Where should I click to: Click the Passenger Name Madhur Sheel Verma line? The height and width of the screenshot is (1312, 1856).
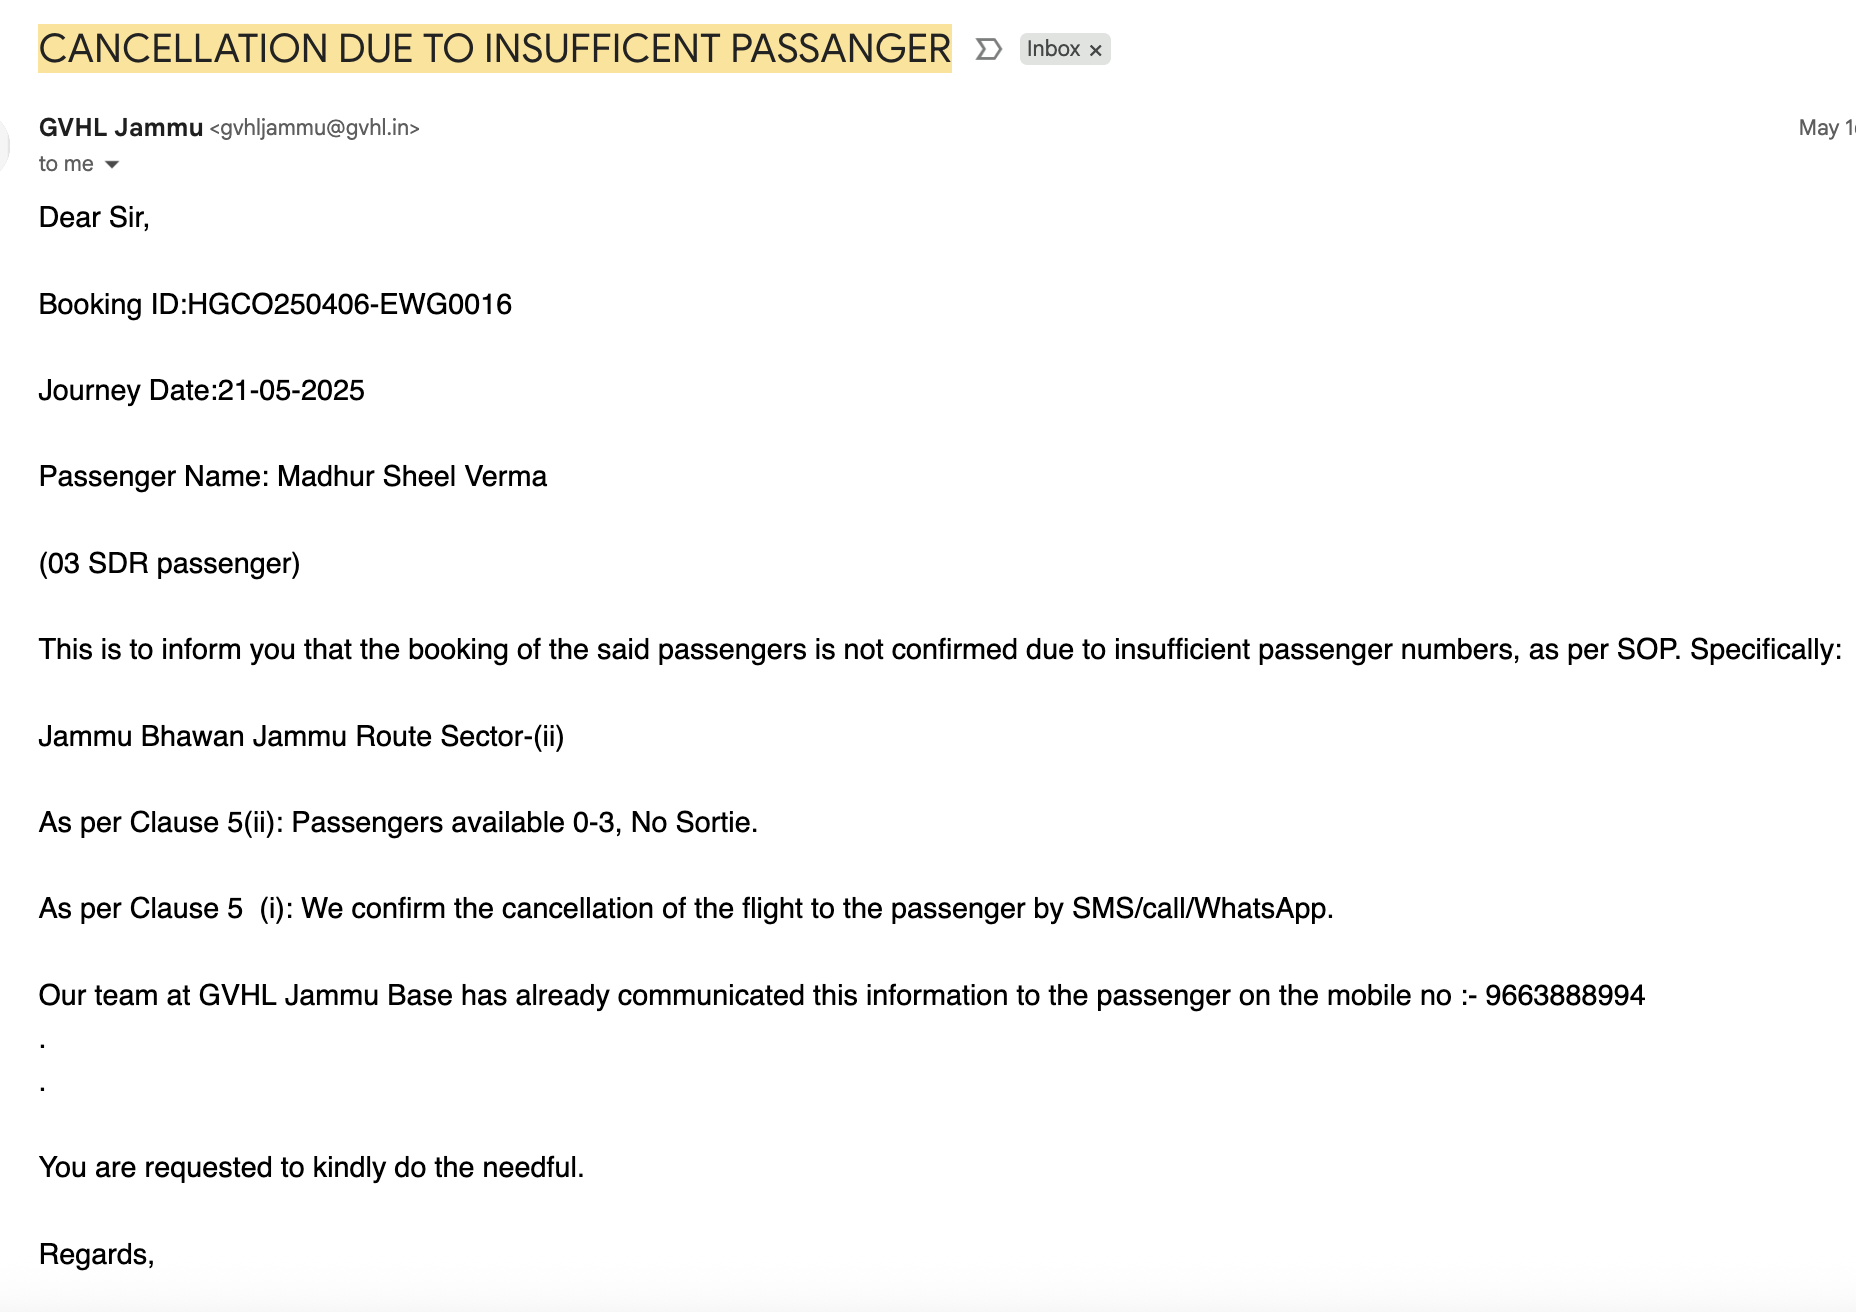tap(292, 477)
